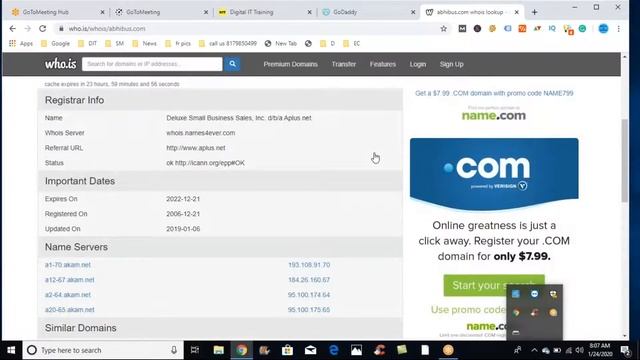This screenshot has height=360, width=640.
Task: Go back with the browser back arrow
Action: [x=13, y=29]
